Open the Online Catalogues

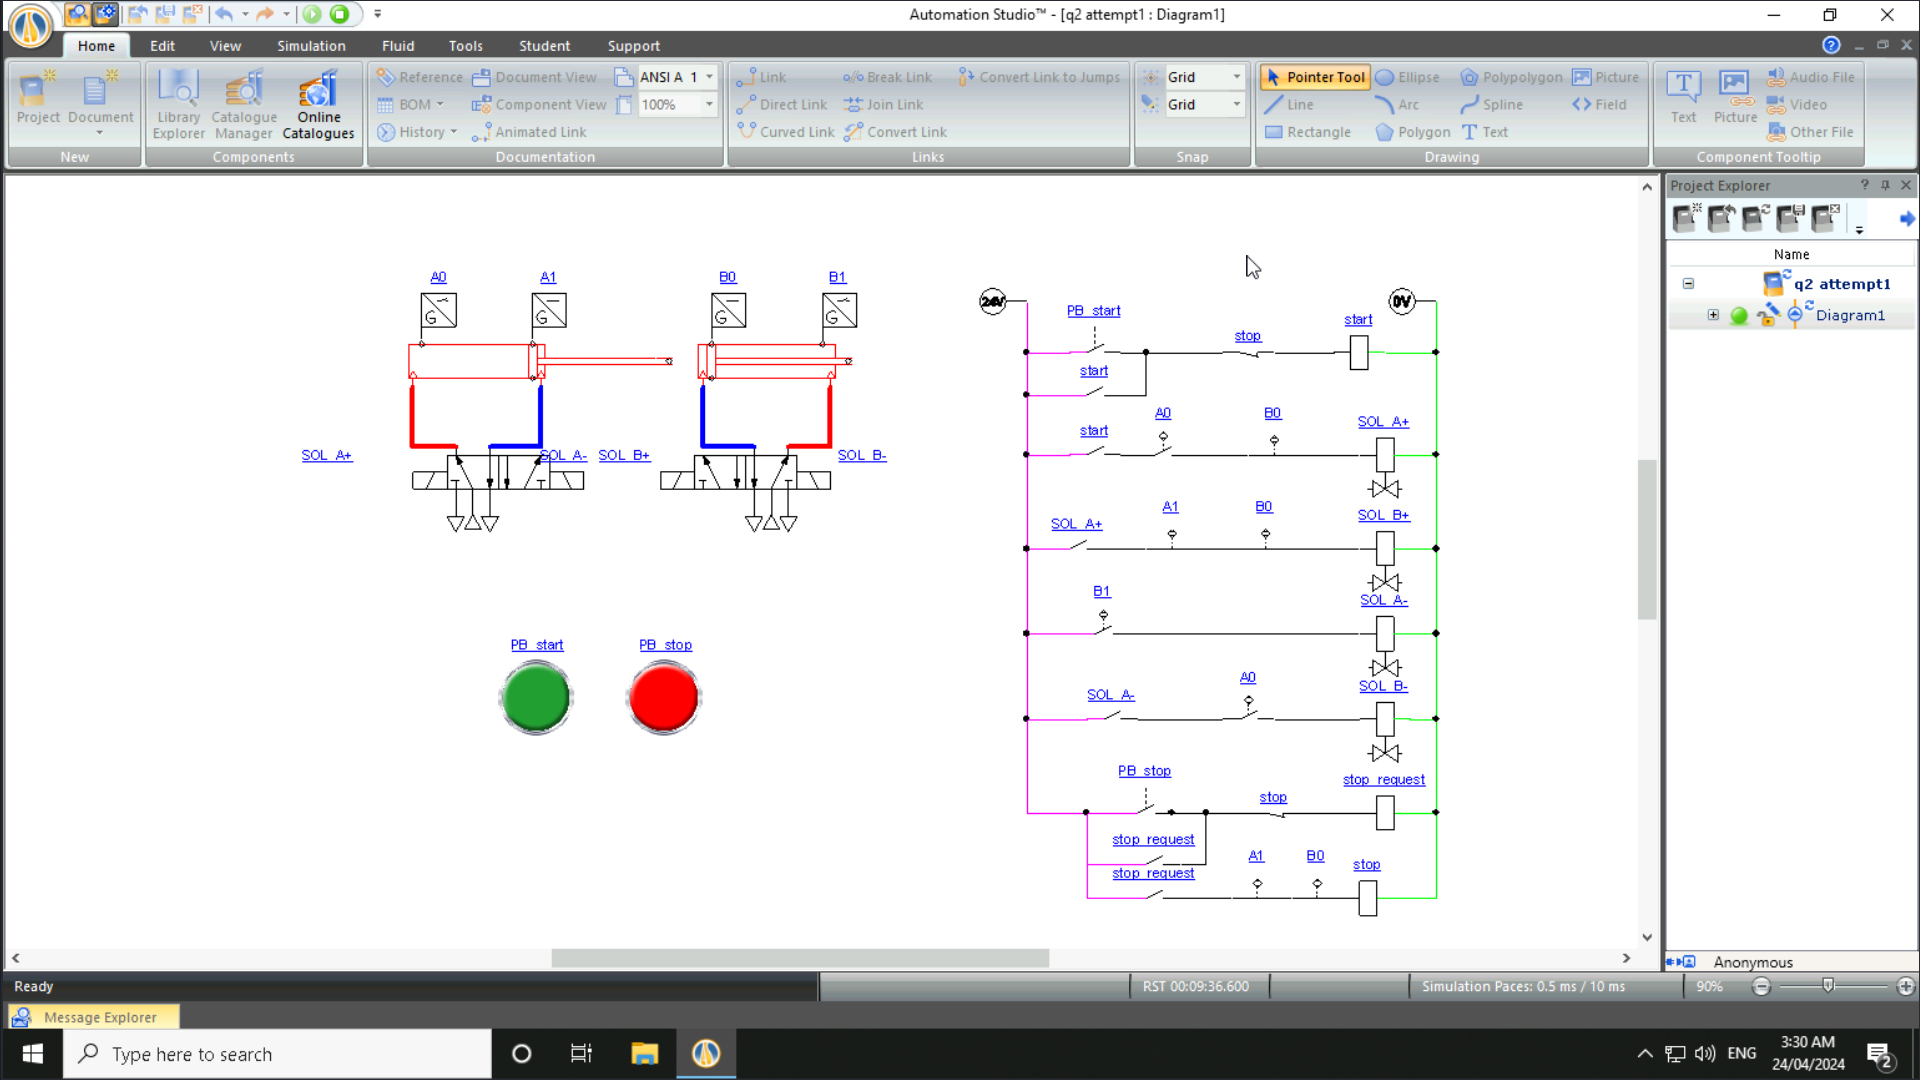[x=318, y=103]
